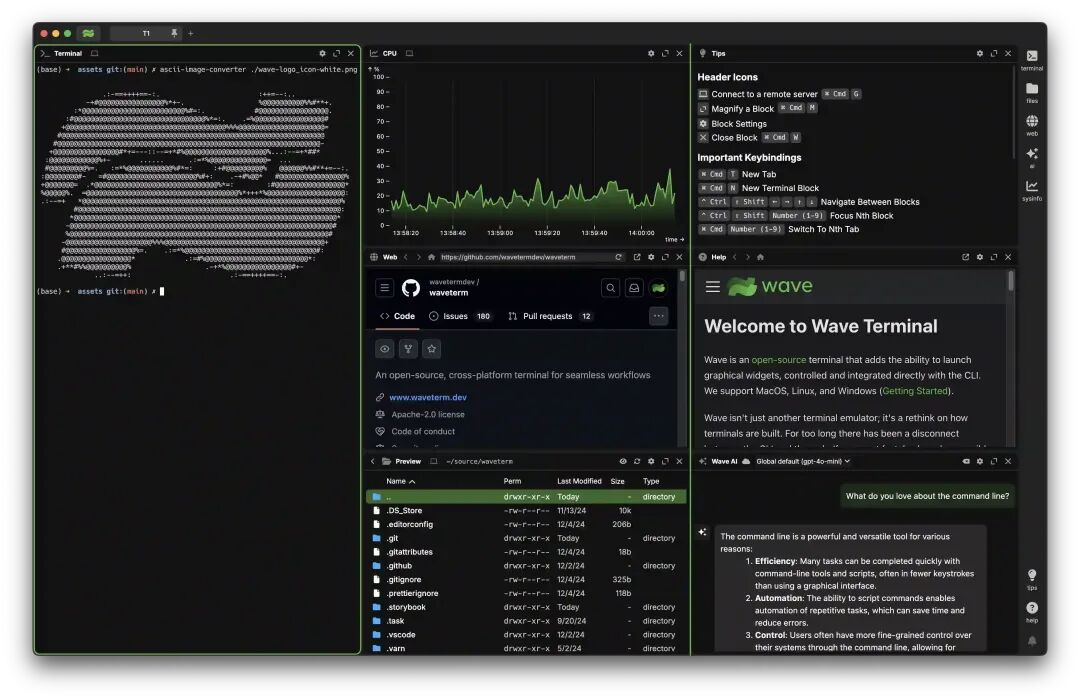
Task: Click the search magnifier on the GitHub page
Action: 611,287
